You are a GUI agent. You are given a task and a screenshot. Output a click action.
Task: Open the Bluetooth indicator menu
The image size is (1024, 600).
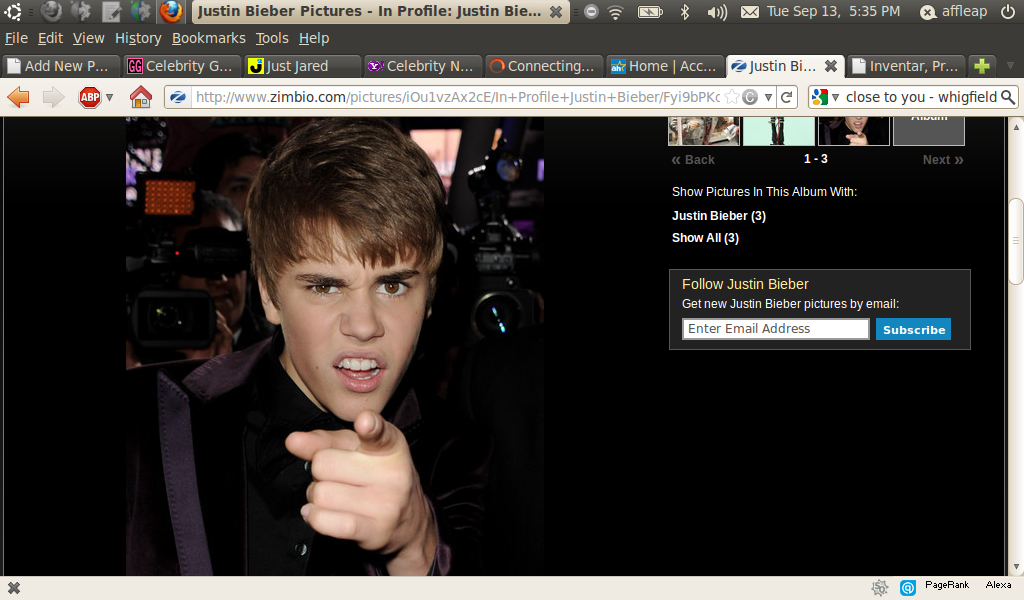(x=684, y=11)
